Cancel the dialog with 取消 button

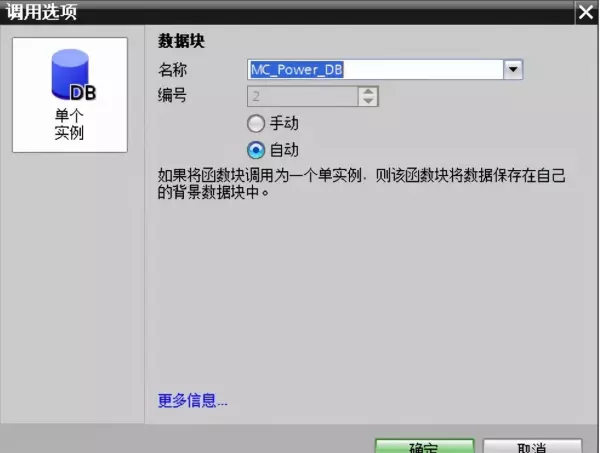pyautogui.click(x=532, y=446)
